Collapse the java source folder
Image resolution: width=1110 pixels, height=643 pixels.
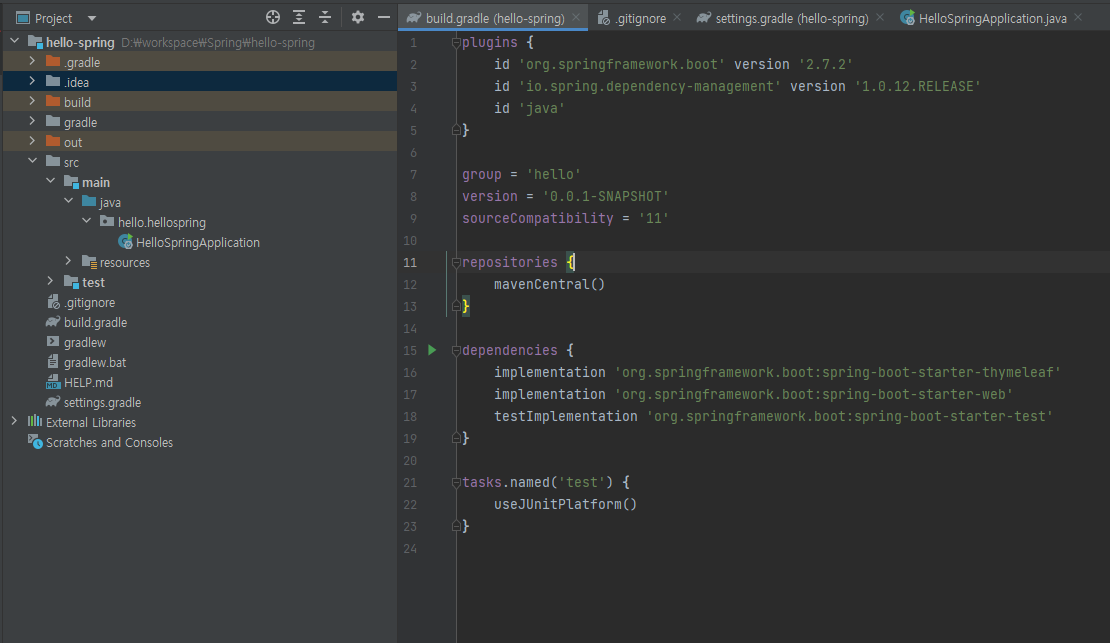pos(69,201)
